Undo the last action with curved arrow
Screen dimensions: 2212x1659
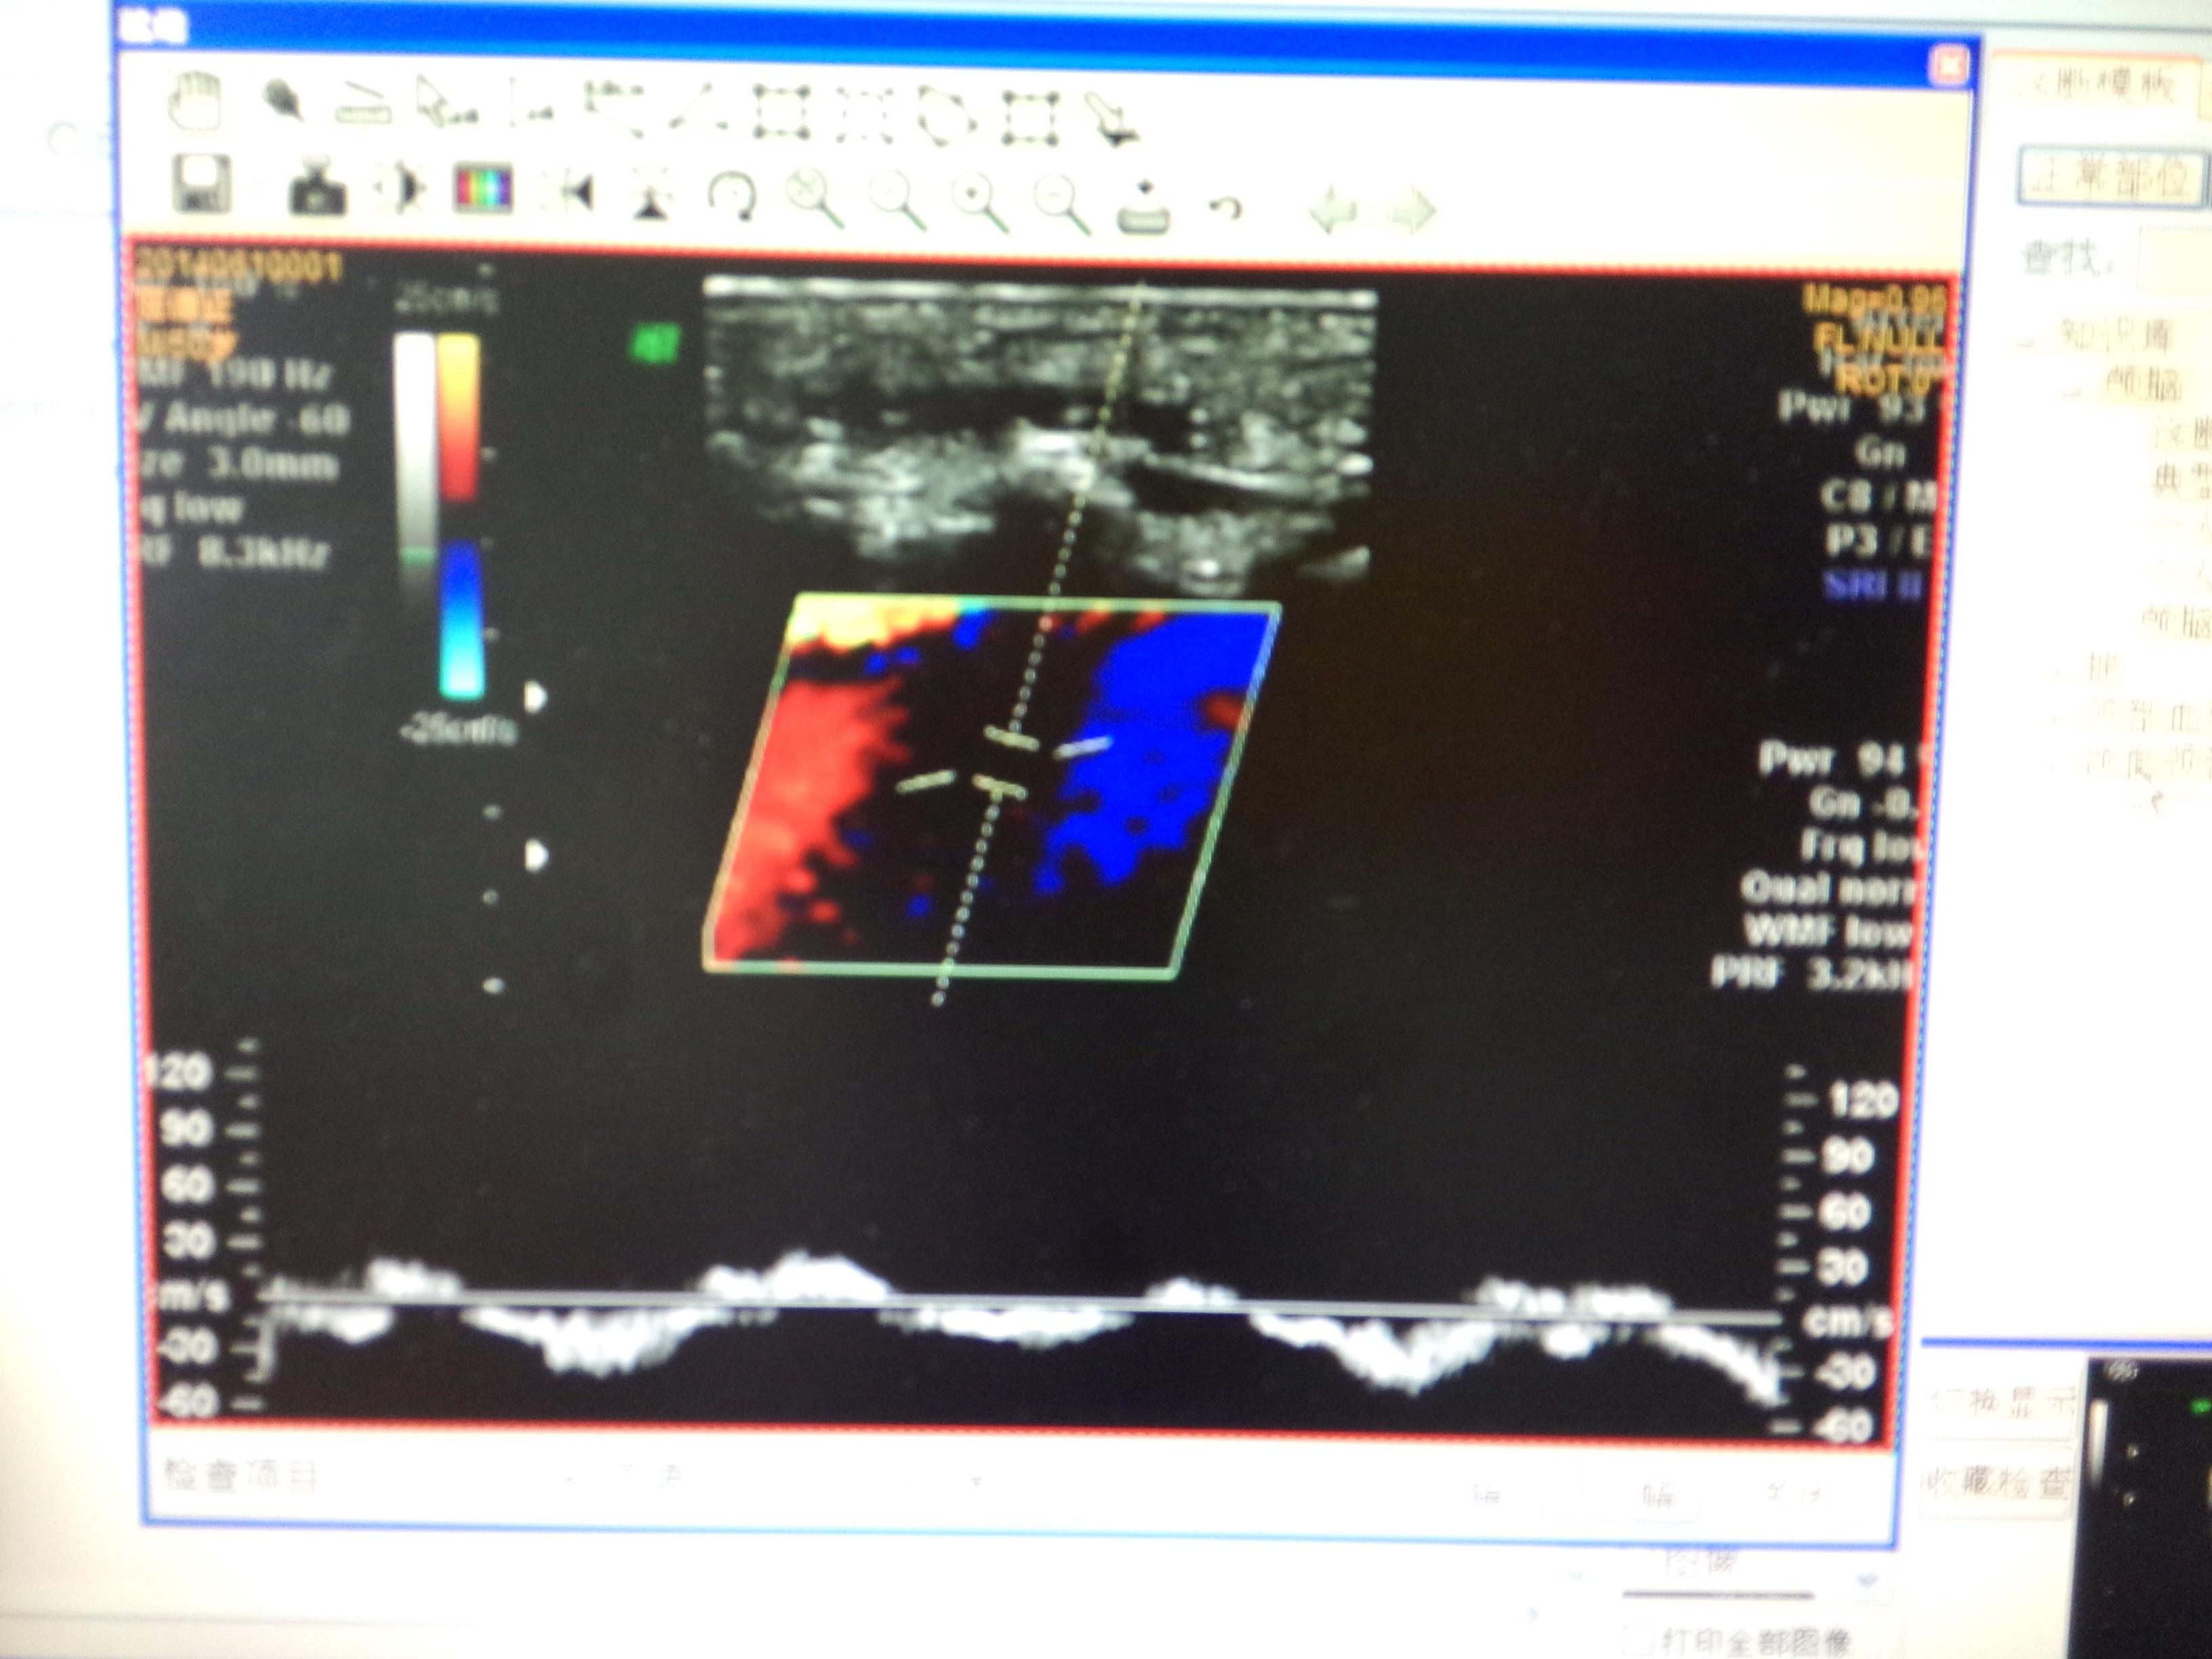pyautogui.click(x=1225, y=208)
